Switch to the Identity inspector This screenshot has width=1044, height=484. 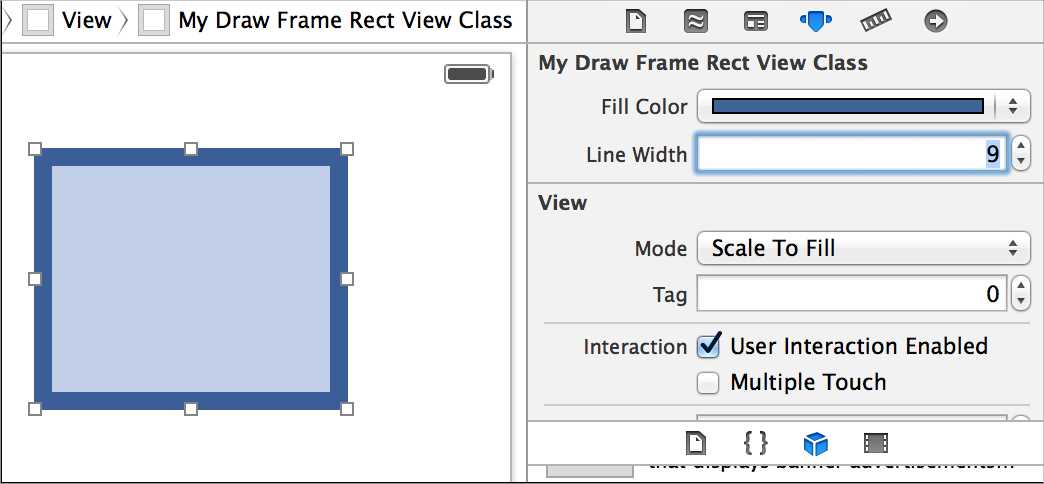(756, 21)
